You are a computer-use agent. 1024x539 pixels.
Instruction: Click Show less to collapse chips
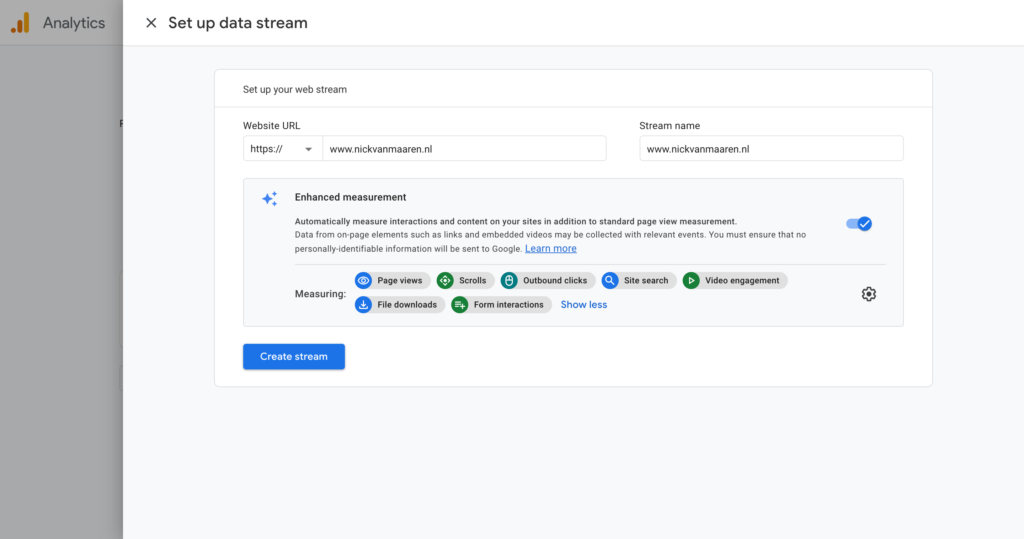point(584,304)
